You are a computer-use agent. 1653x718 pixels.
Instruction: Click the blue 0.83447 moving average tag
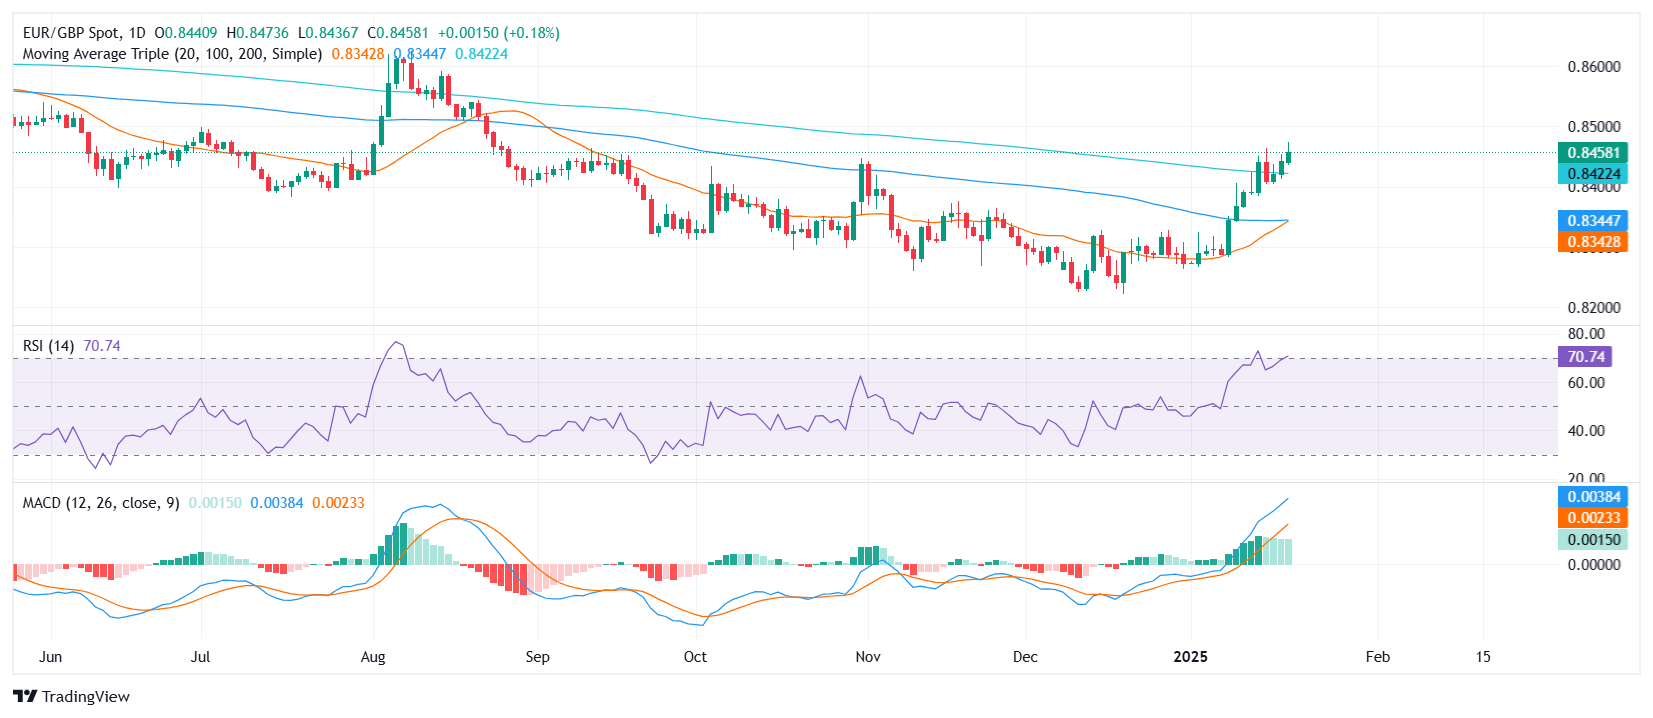click(x=1592, y=220)
